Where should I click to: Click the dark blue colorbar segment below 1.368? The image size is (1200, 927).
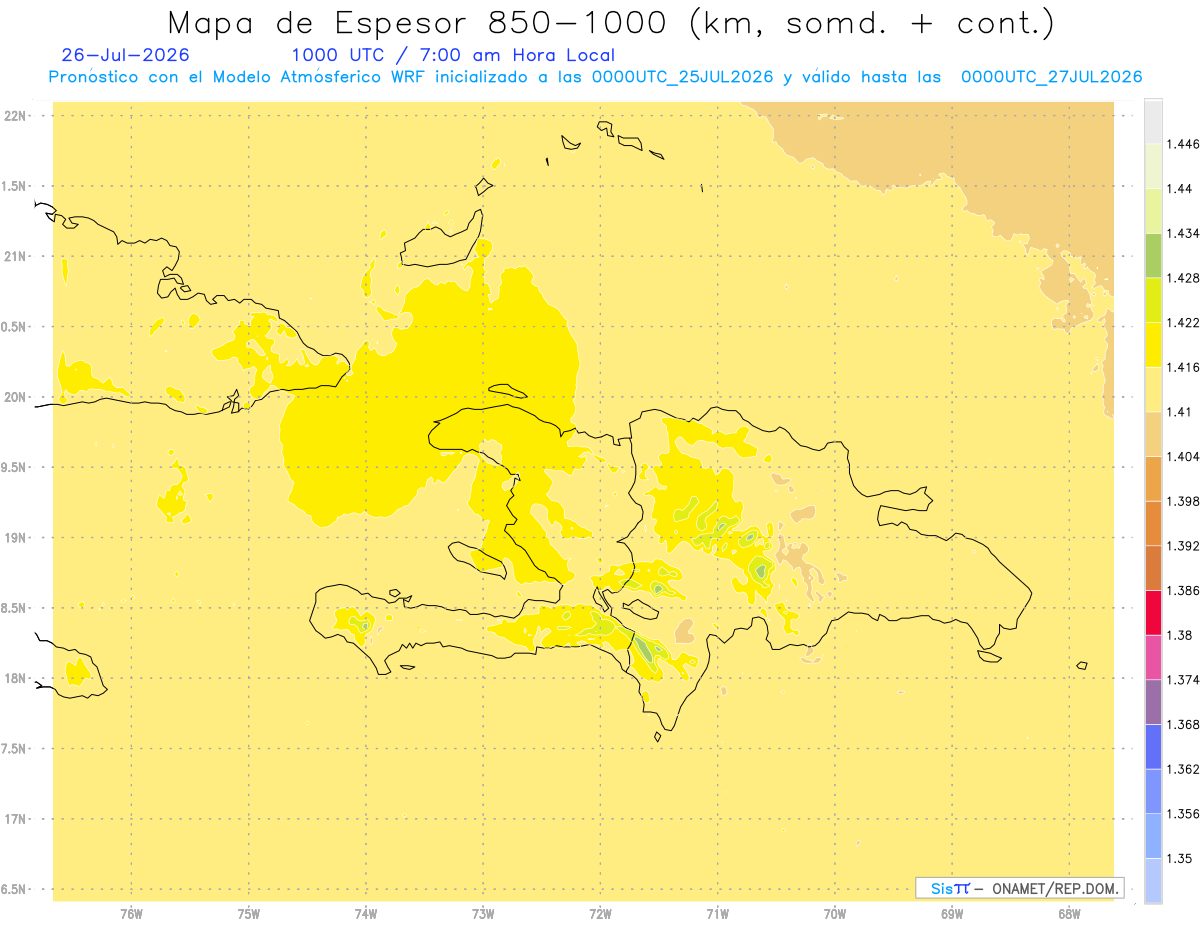click(x=1153, y=747)
